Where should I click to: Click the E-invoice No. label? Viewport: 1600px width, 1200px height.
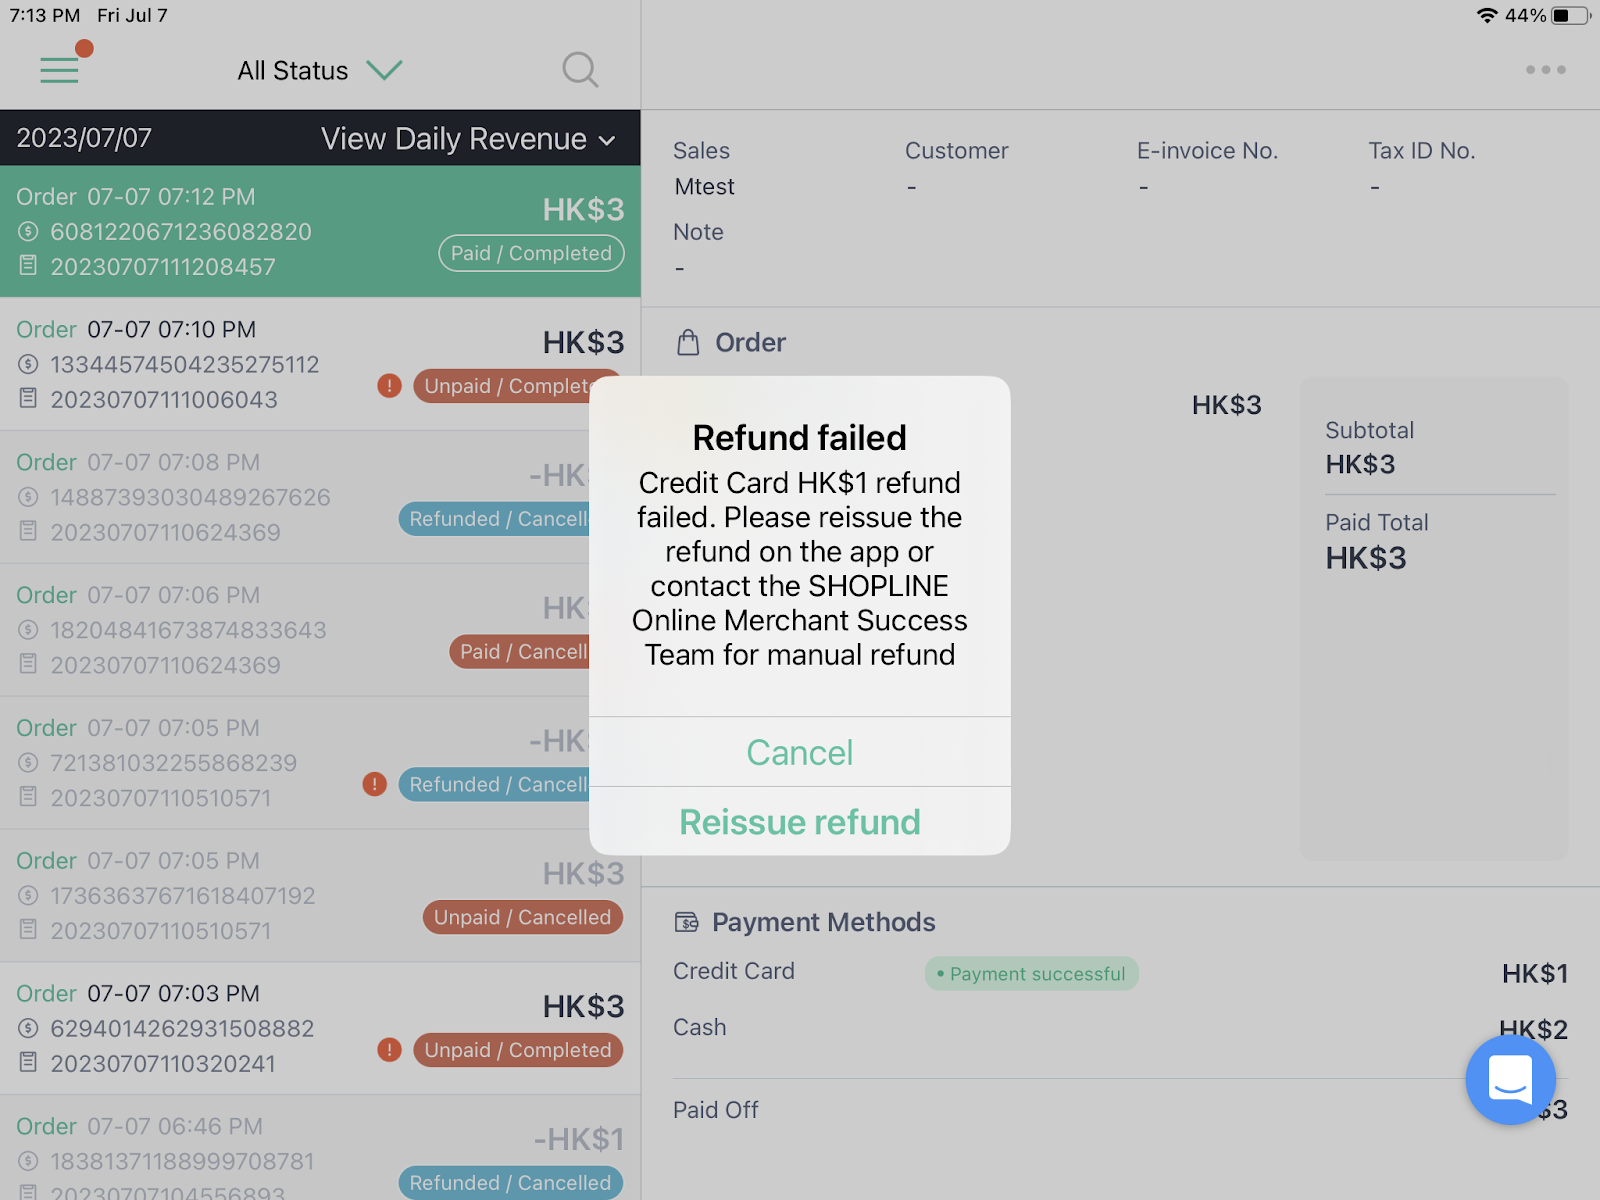[x=1208, y=151]
